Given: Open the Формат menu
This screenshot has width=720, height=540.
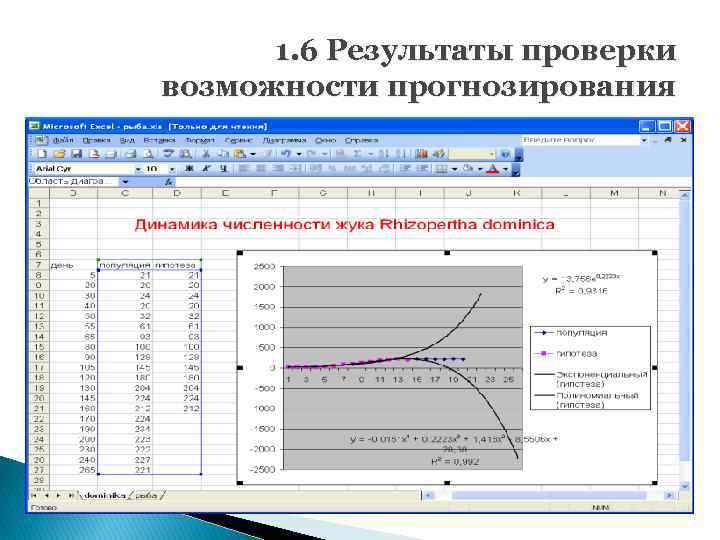Looking at the screenshot, I should 199,140.
